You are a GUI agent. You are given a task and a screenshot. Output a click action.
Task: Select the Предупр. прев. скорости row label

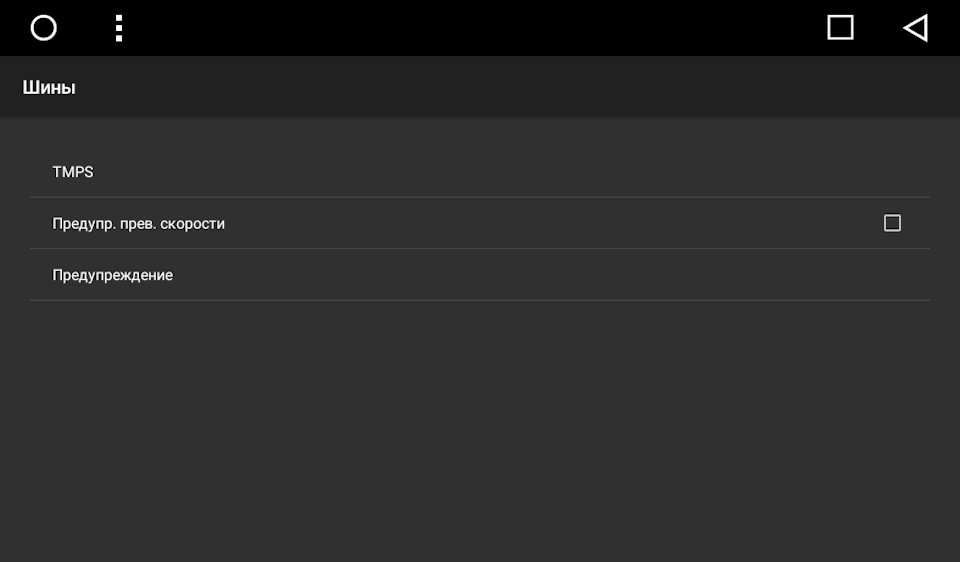pyautogui.click(x=138, y=223)
